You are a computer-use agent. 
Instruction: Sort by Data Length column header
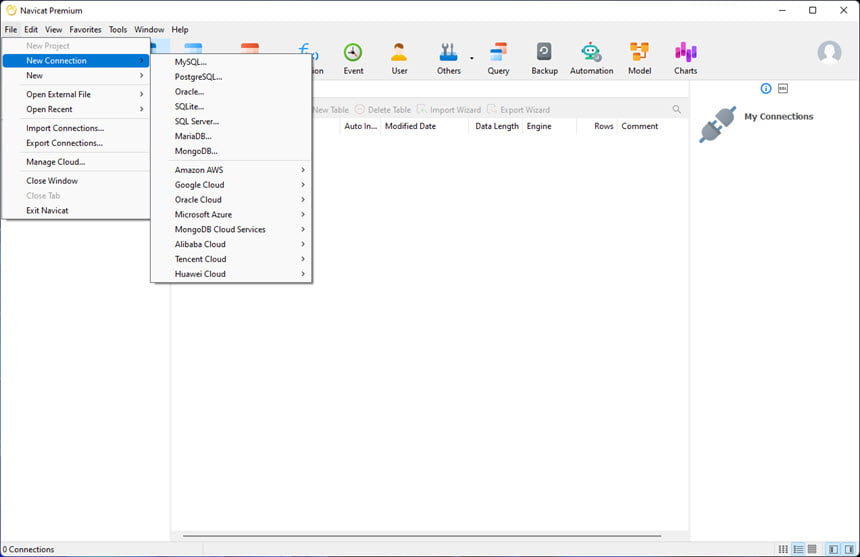click(496, 126)
